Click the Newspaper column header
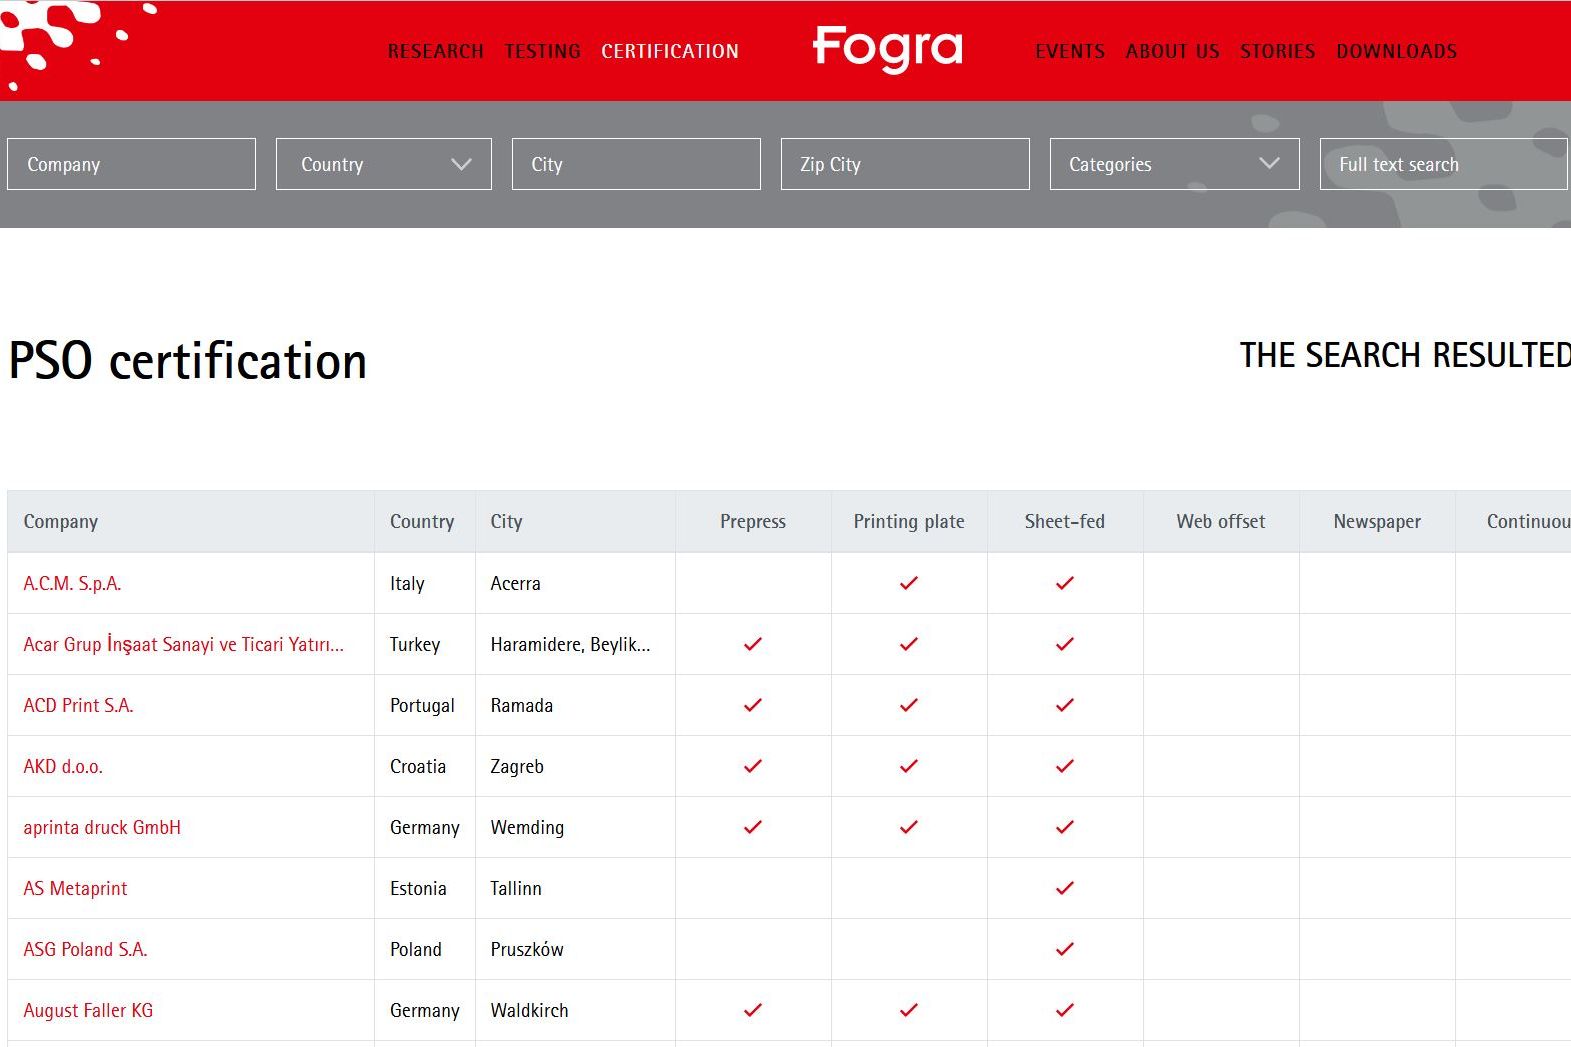 coord(1377,521)
